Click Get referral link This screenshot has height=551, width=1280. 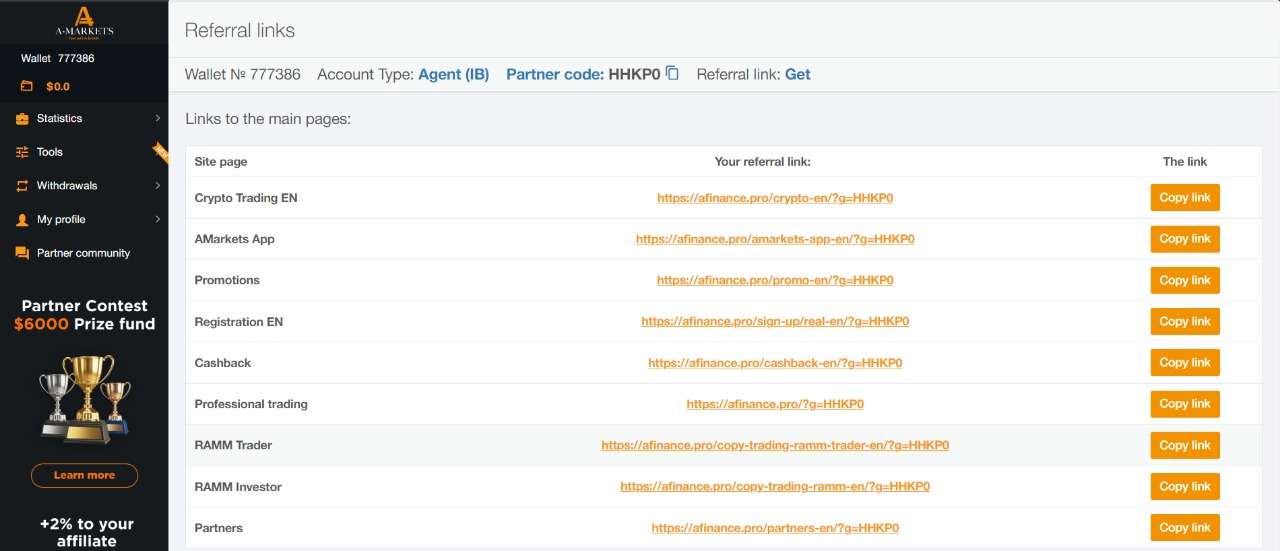[x=797, y=74]
